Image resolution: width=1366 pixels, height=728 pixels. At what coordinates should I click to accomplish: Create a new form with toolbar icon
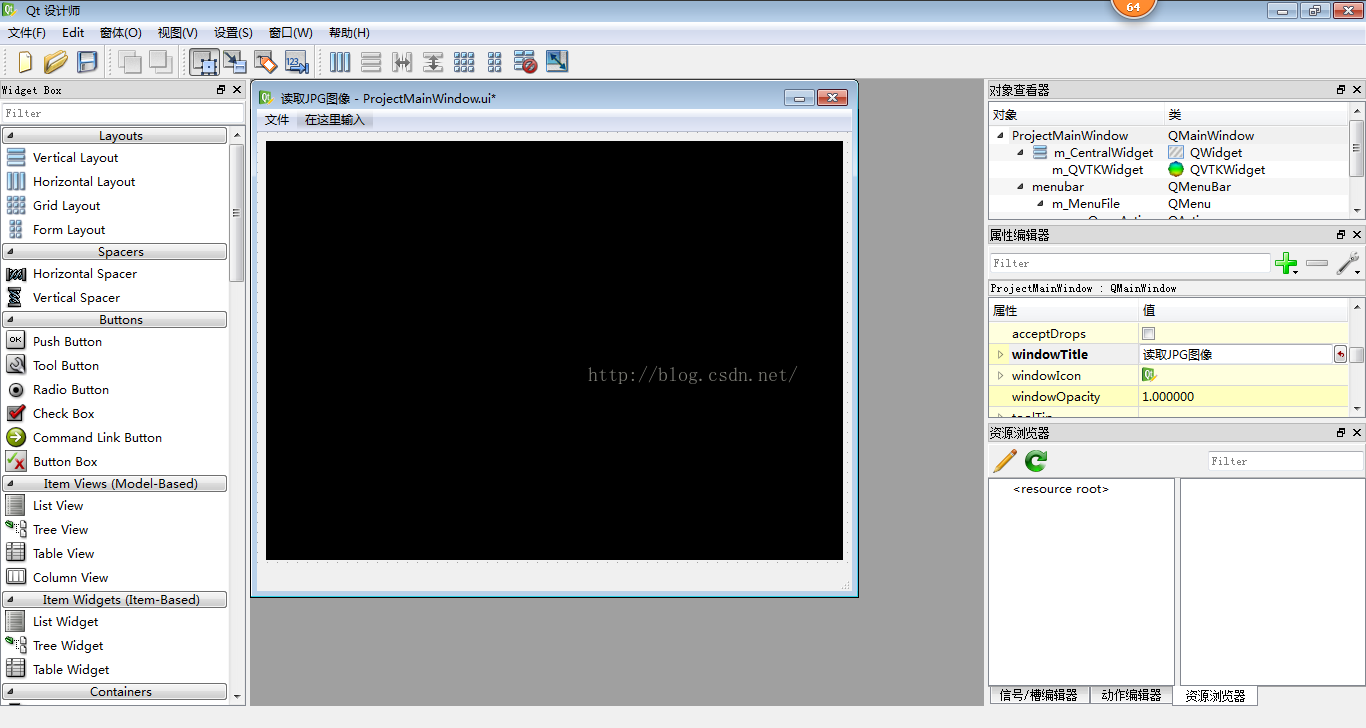pos(24,62)
